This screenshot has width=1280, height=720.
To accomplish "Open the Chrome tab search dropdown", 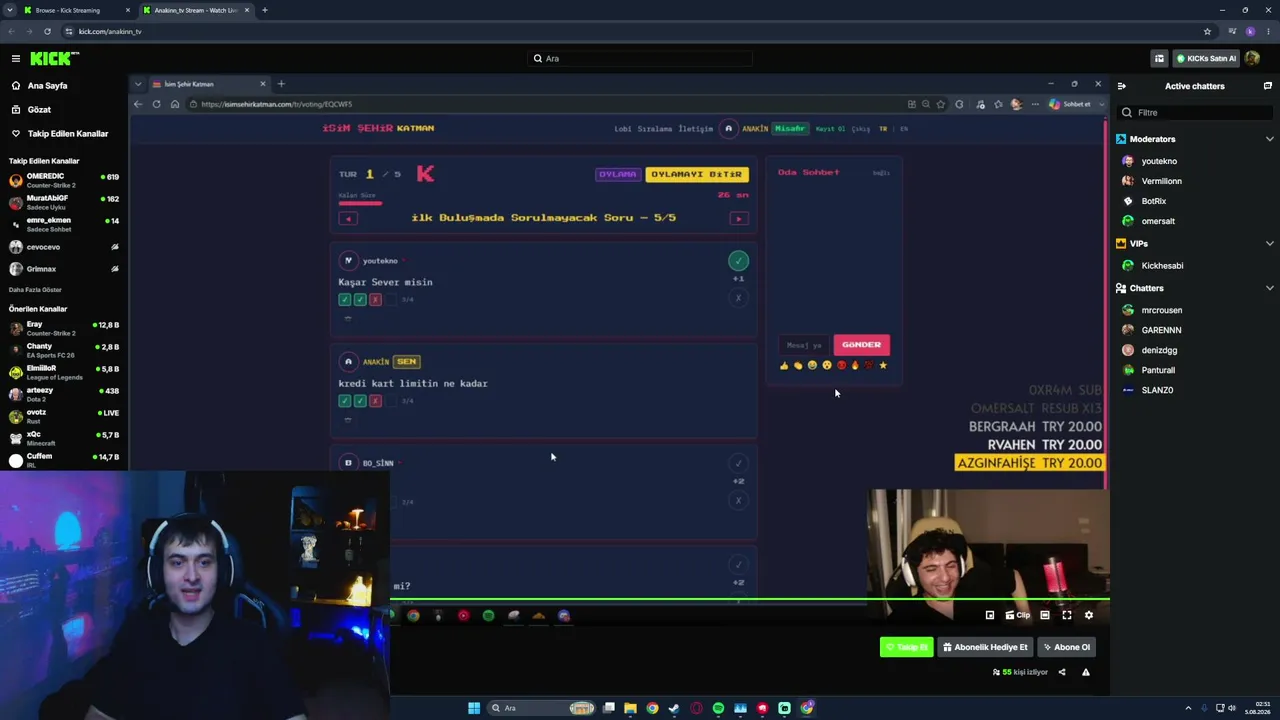I will (9, 10).
